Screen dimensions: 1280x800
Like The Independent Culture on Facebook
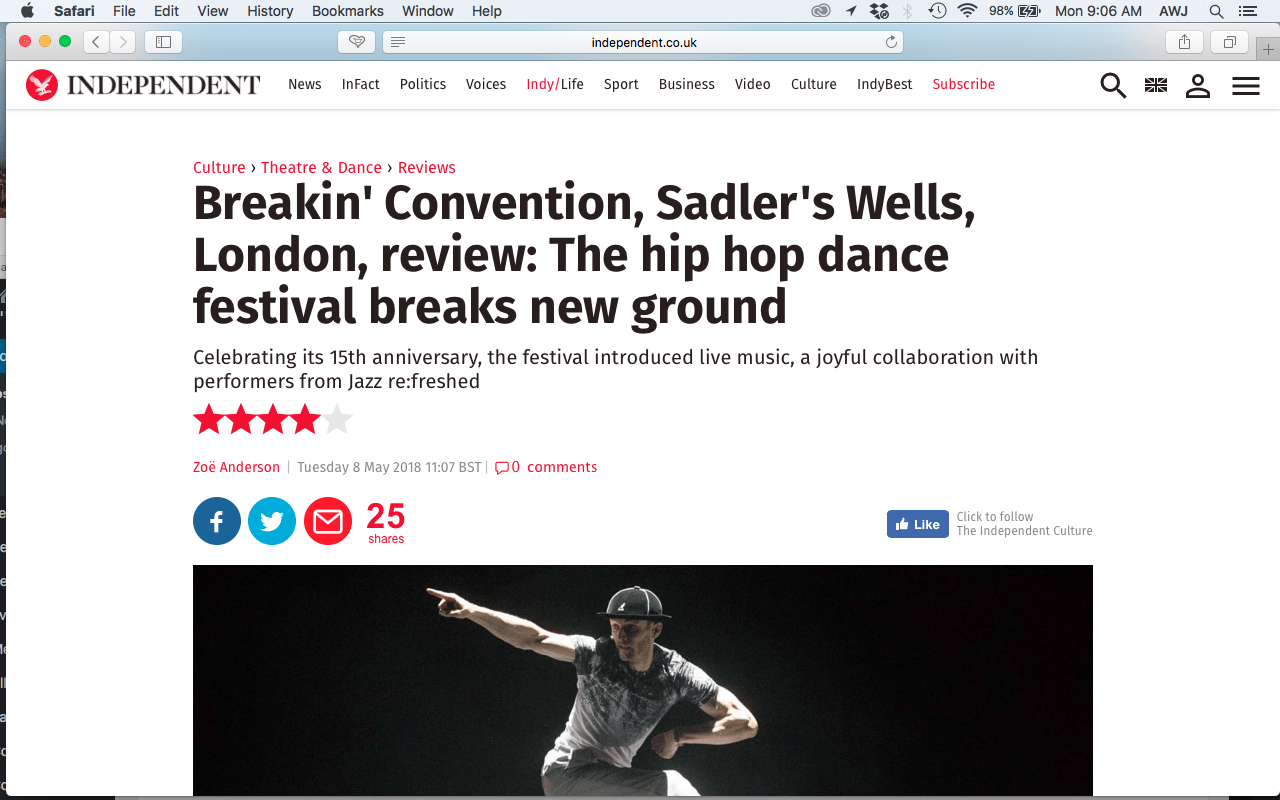tap(918, 524)
